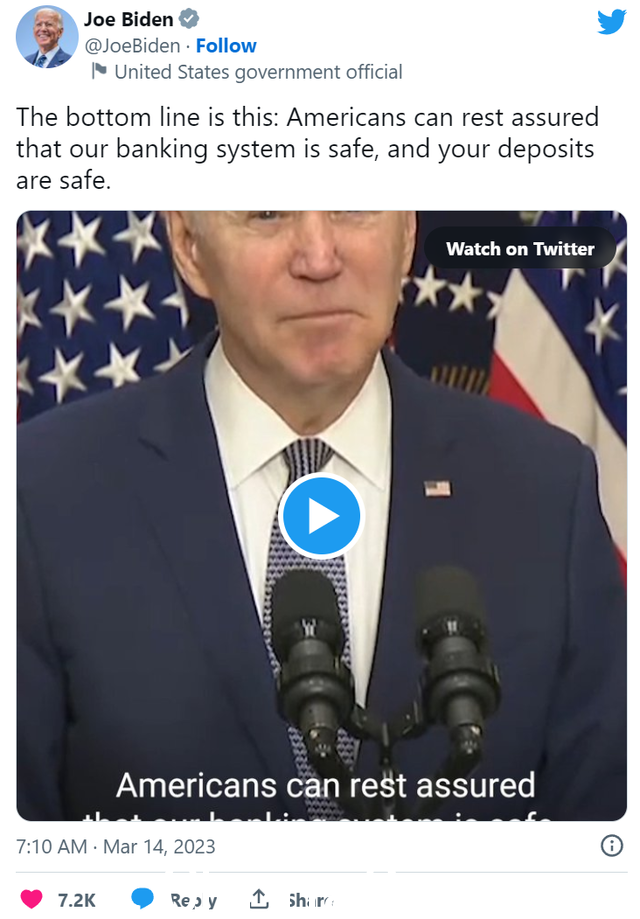The image size is (640, 919).
Task: Click the 7.2K likes count
Action: click(76, 900)
